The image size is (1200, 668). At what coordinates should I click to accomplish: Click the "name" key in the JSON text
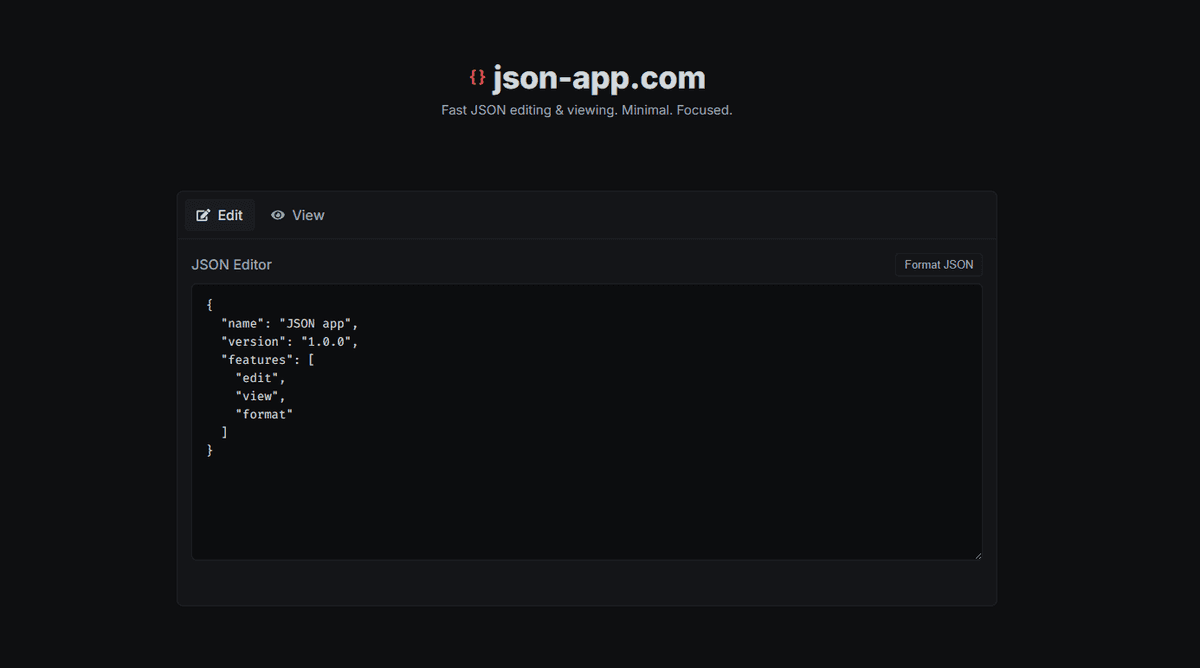pos(240,322)
